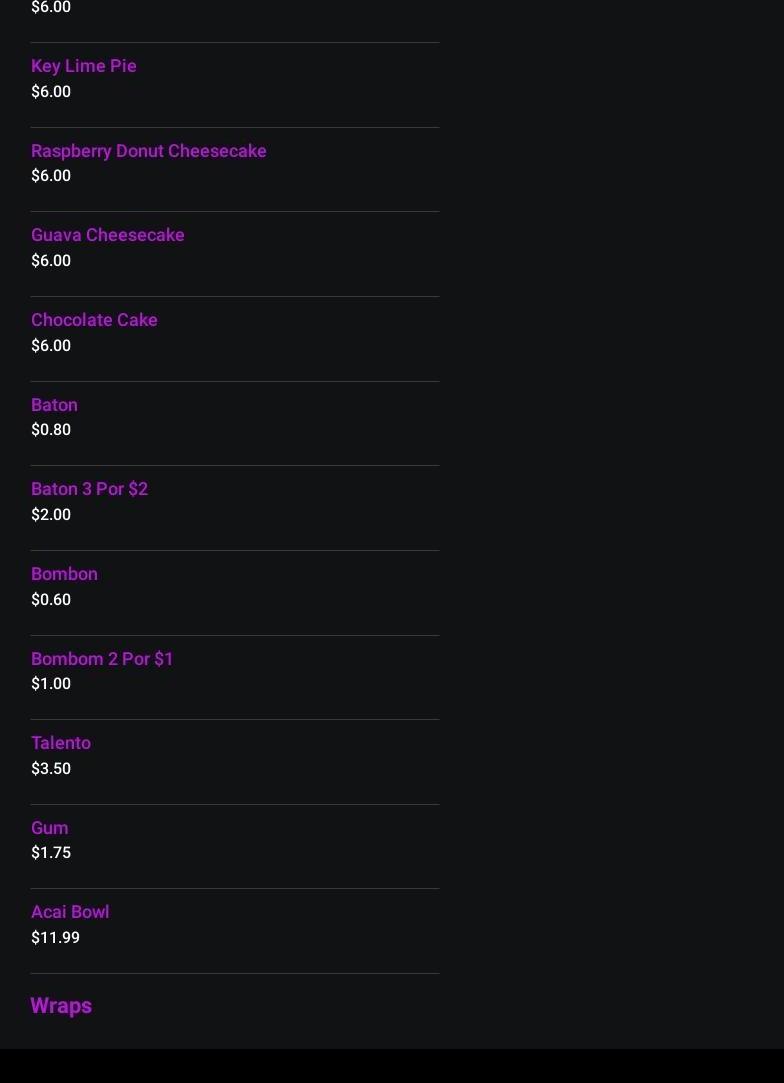Choose the Chocolate Cake item
The height and width of the screenshot is (1083, 784).
coord(94,320)
